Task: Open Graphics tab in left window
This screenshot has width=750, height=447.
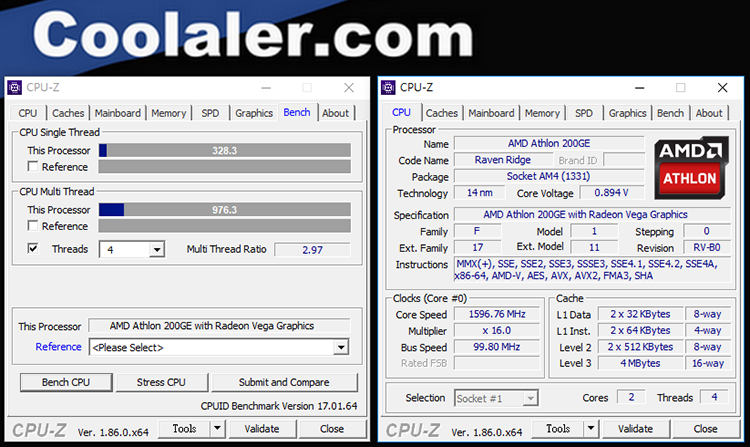Action: (254, 113)
